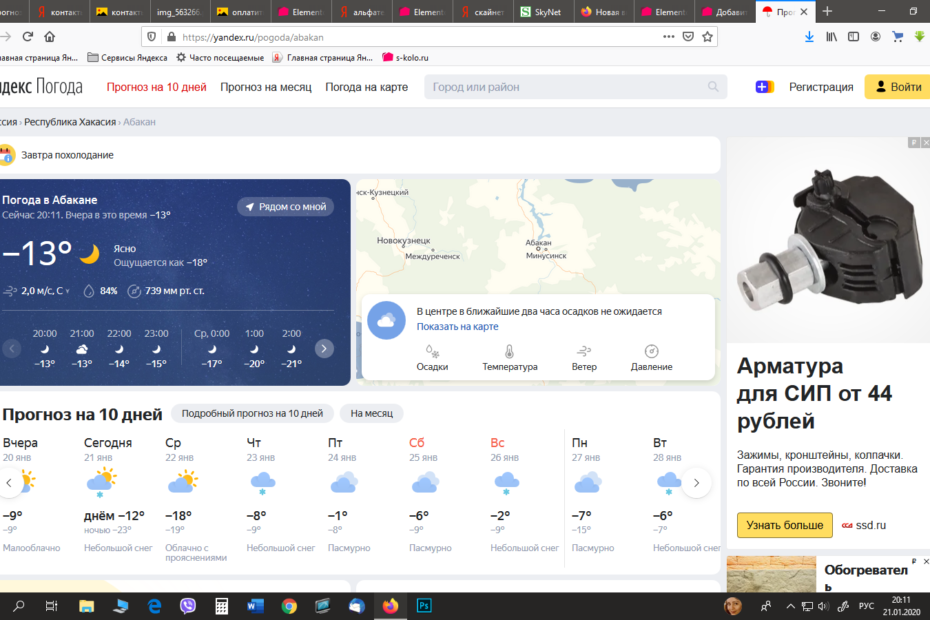Open the Firefox downloads arrow
Image resolution: width=930 pixels, height=620 pixels.
click(809, 37)
